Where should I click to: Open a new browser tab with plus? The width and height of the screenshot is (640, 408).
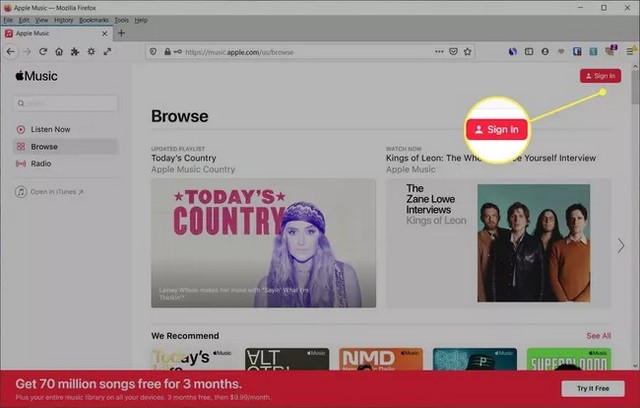pyautogui.click(x=121, y=33)
